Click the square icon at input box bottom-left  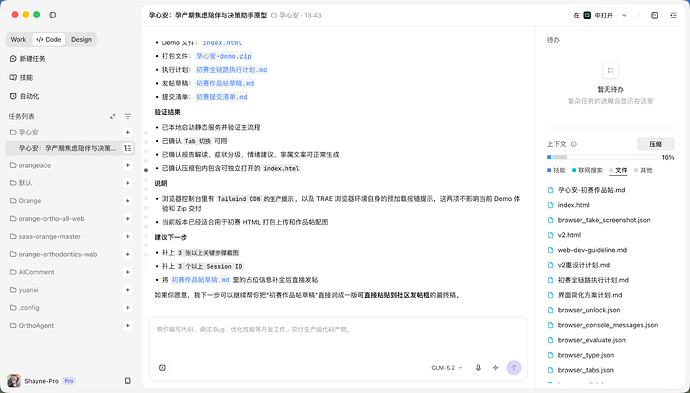click(162, 367)
